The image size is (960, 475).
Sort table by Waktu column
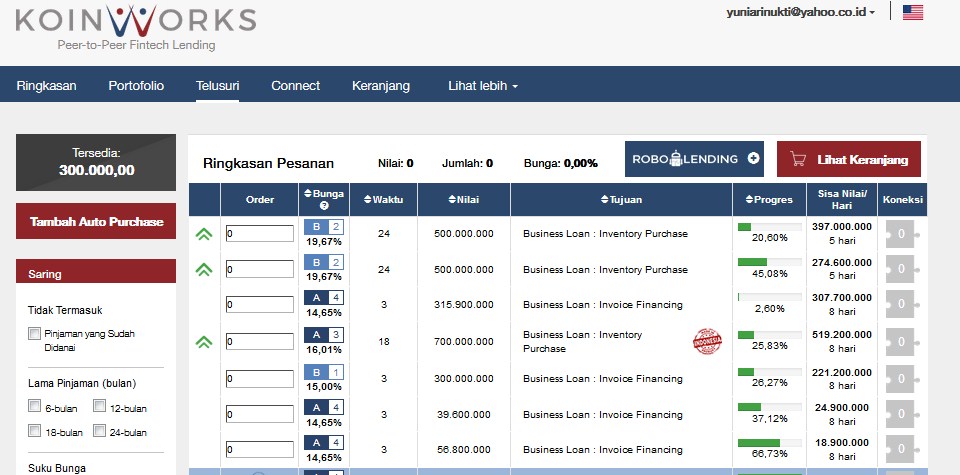tap(383, 200)
